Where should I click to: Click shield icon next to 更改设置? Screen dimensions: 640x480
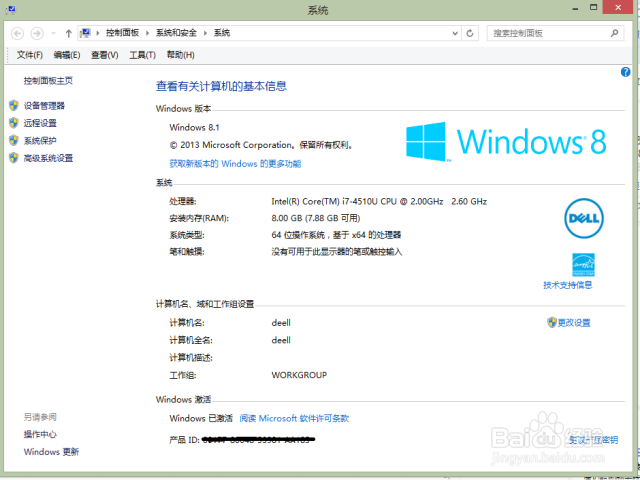tap(552, 322)
